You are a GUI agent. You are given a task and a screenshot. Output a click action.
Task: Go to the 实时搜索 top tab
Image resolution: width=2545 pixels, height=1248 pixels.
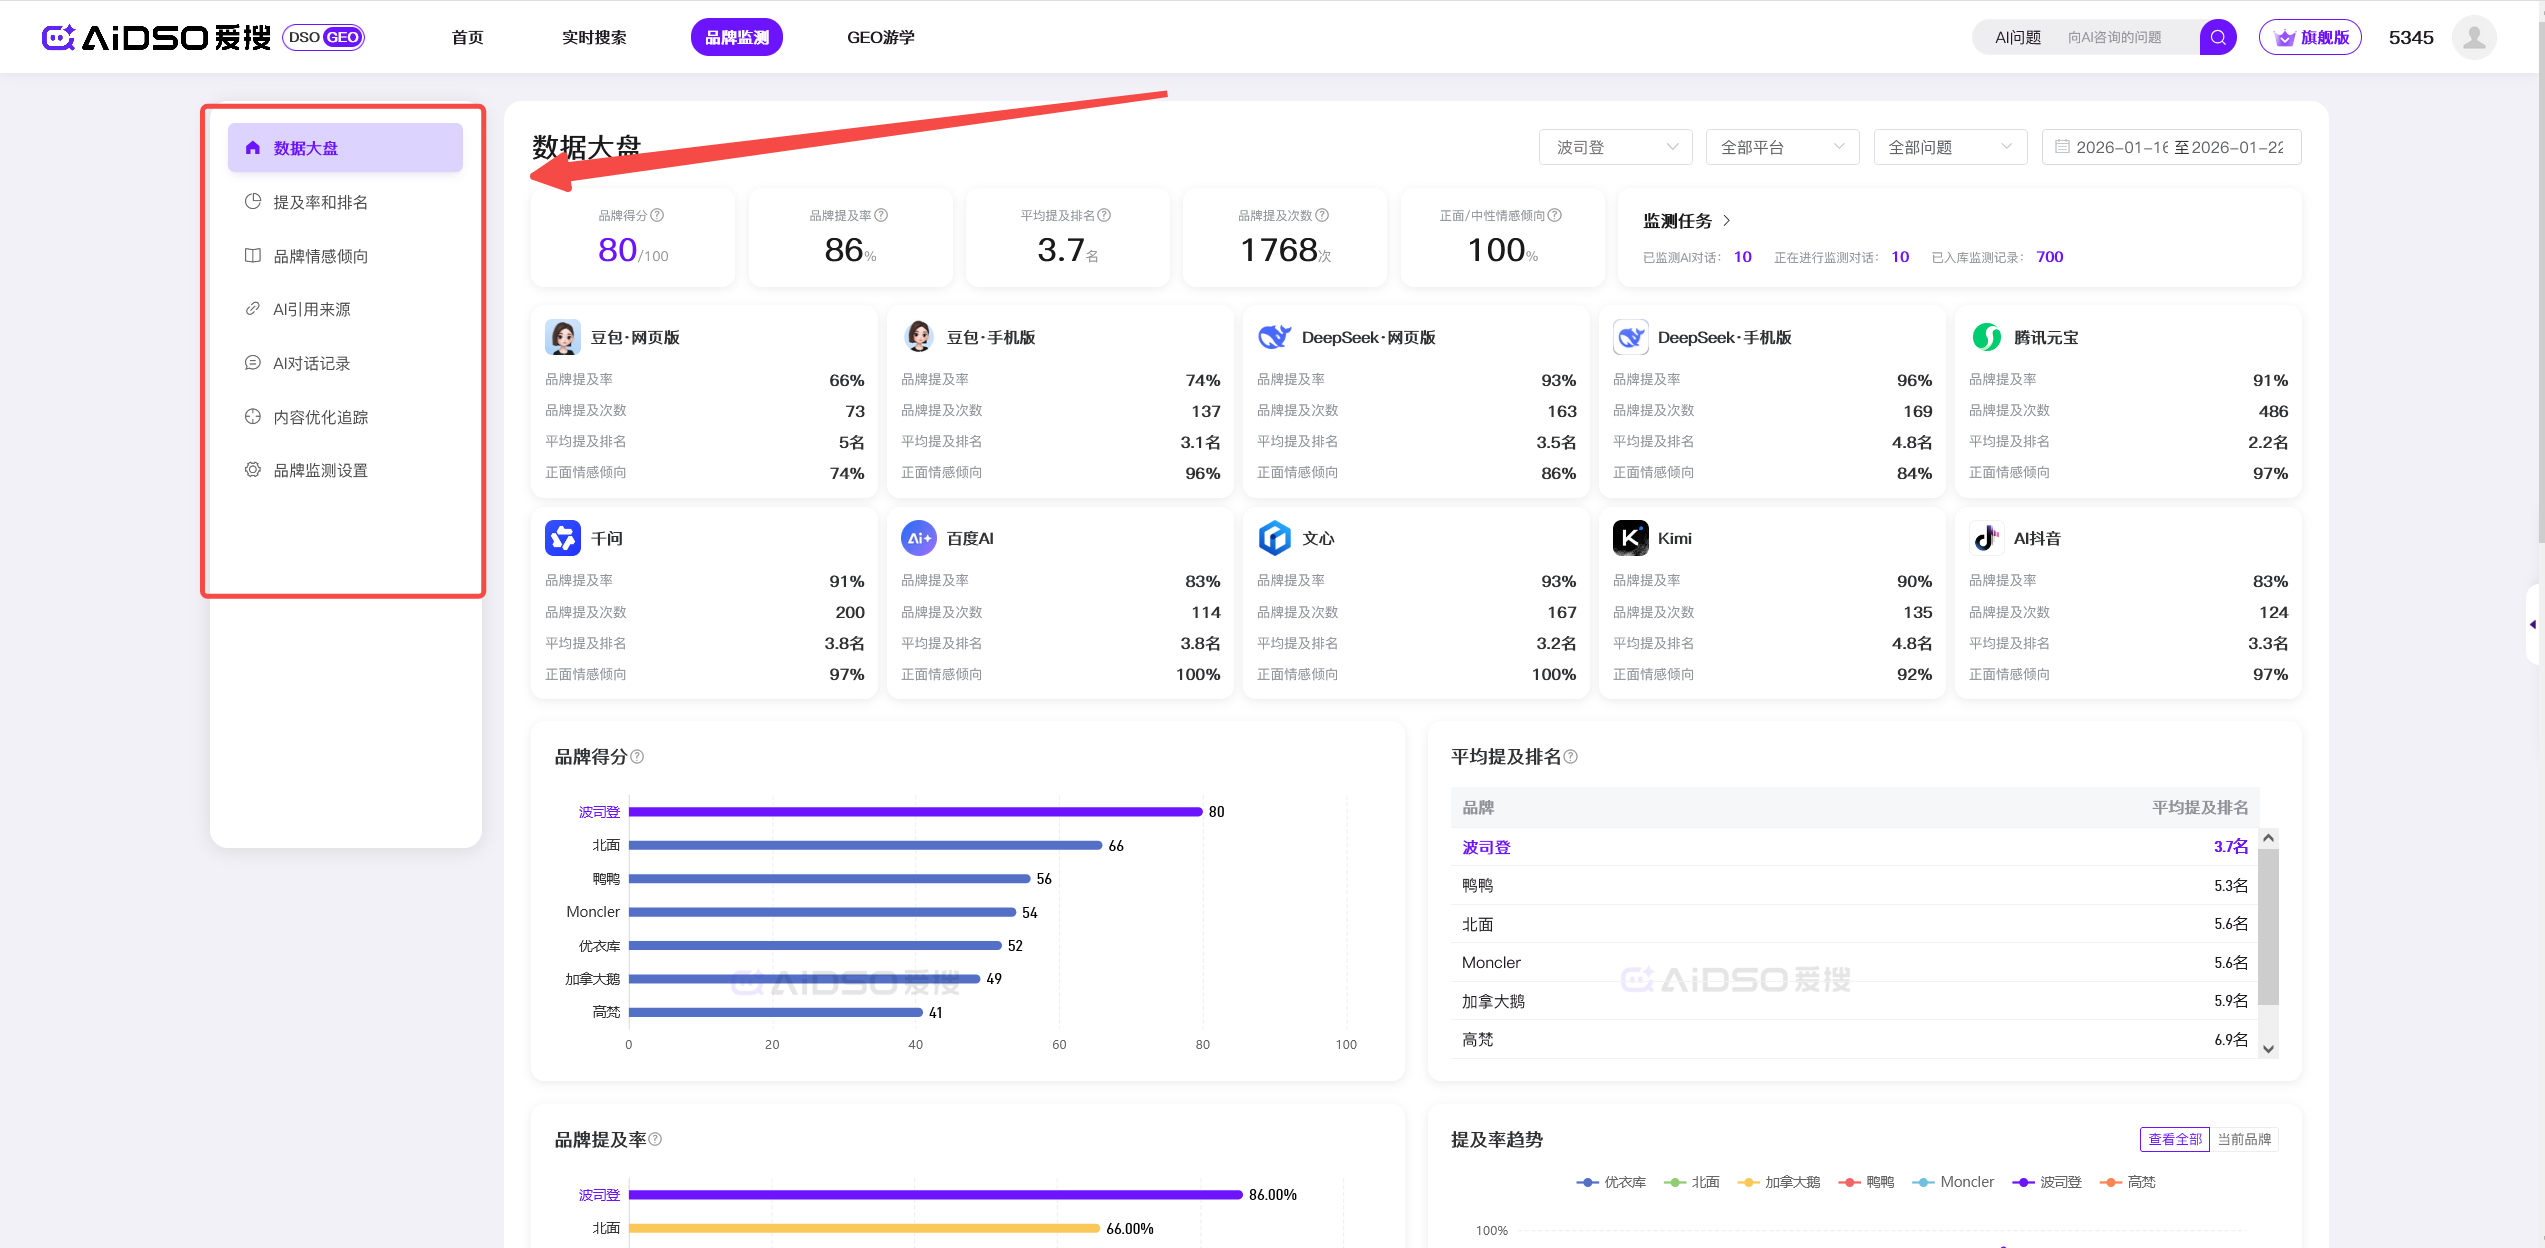[594, 38]
